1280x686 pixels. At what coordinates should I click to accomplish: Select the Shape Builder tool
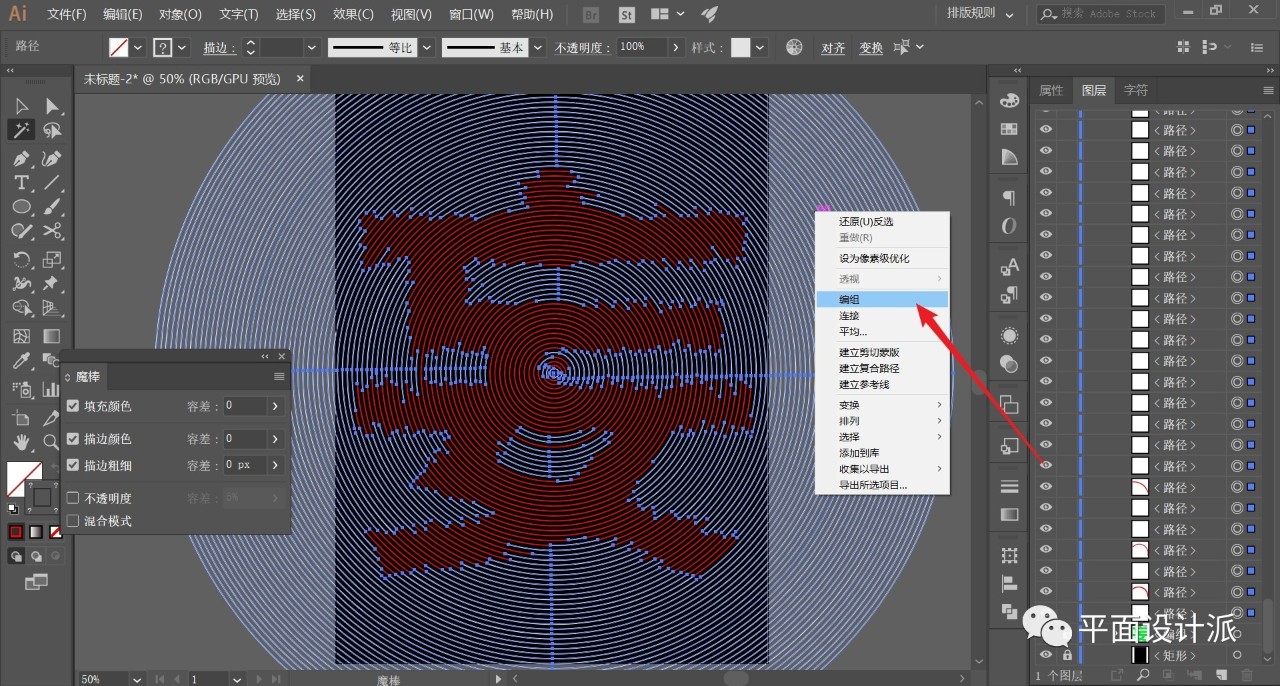(22, 310)
